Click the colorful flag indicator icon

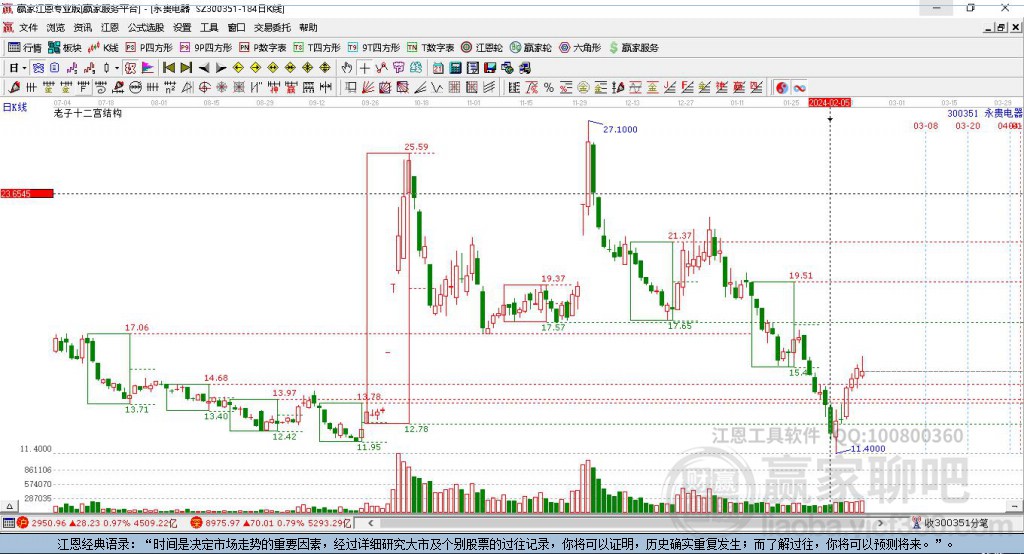(x=148, y=68)
